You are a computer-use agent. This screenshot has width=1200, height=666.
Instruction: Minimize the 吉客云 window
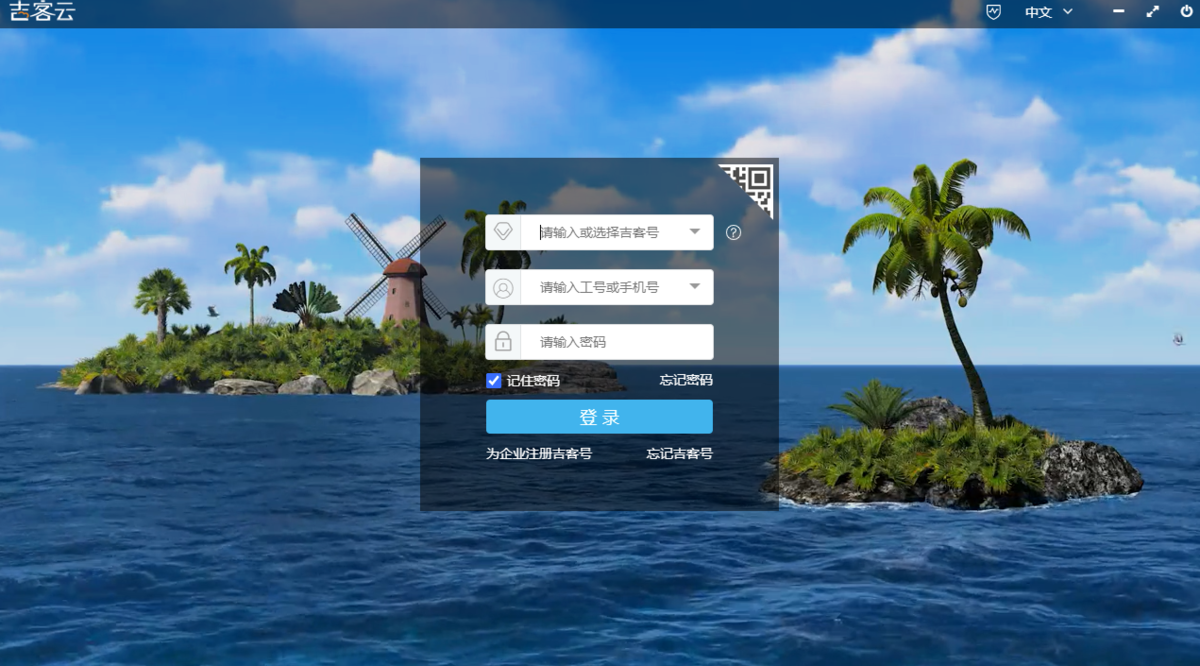[x=1119, y=12]
